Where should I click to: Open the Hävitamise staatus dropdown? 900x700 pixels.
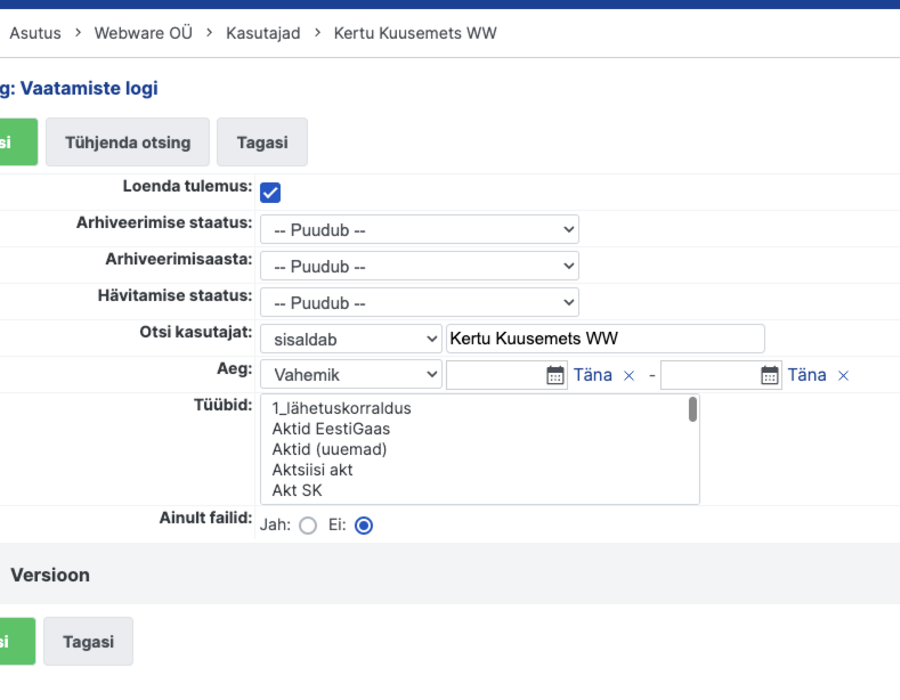point(420,302)
